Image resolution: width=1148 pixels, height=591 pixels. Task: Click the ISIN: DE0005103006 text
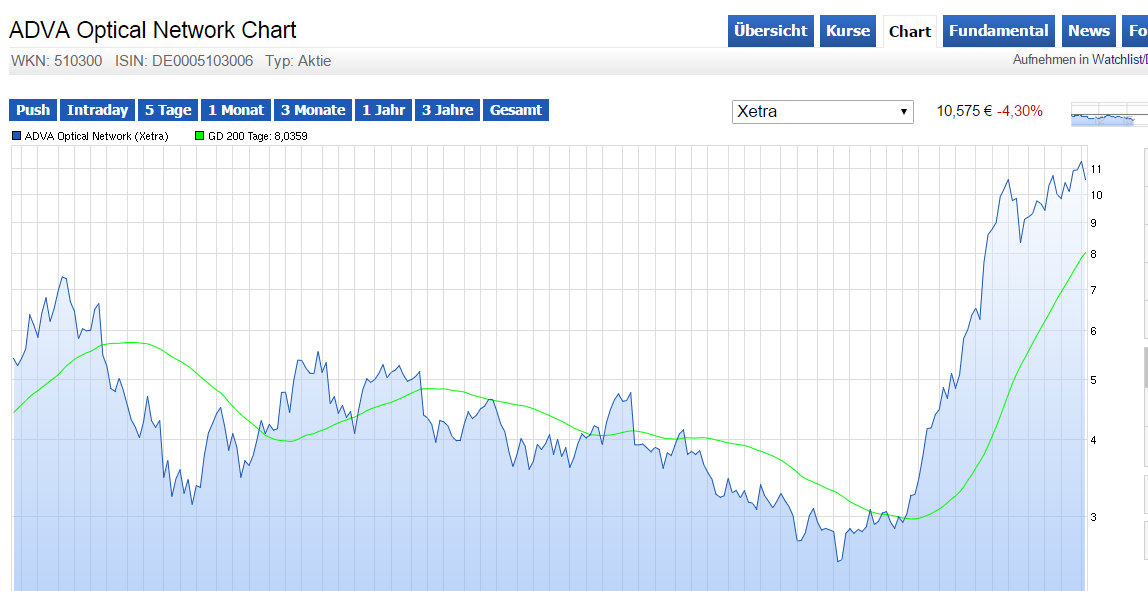(x=184, y=61)
